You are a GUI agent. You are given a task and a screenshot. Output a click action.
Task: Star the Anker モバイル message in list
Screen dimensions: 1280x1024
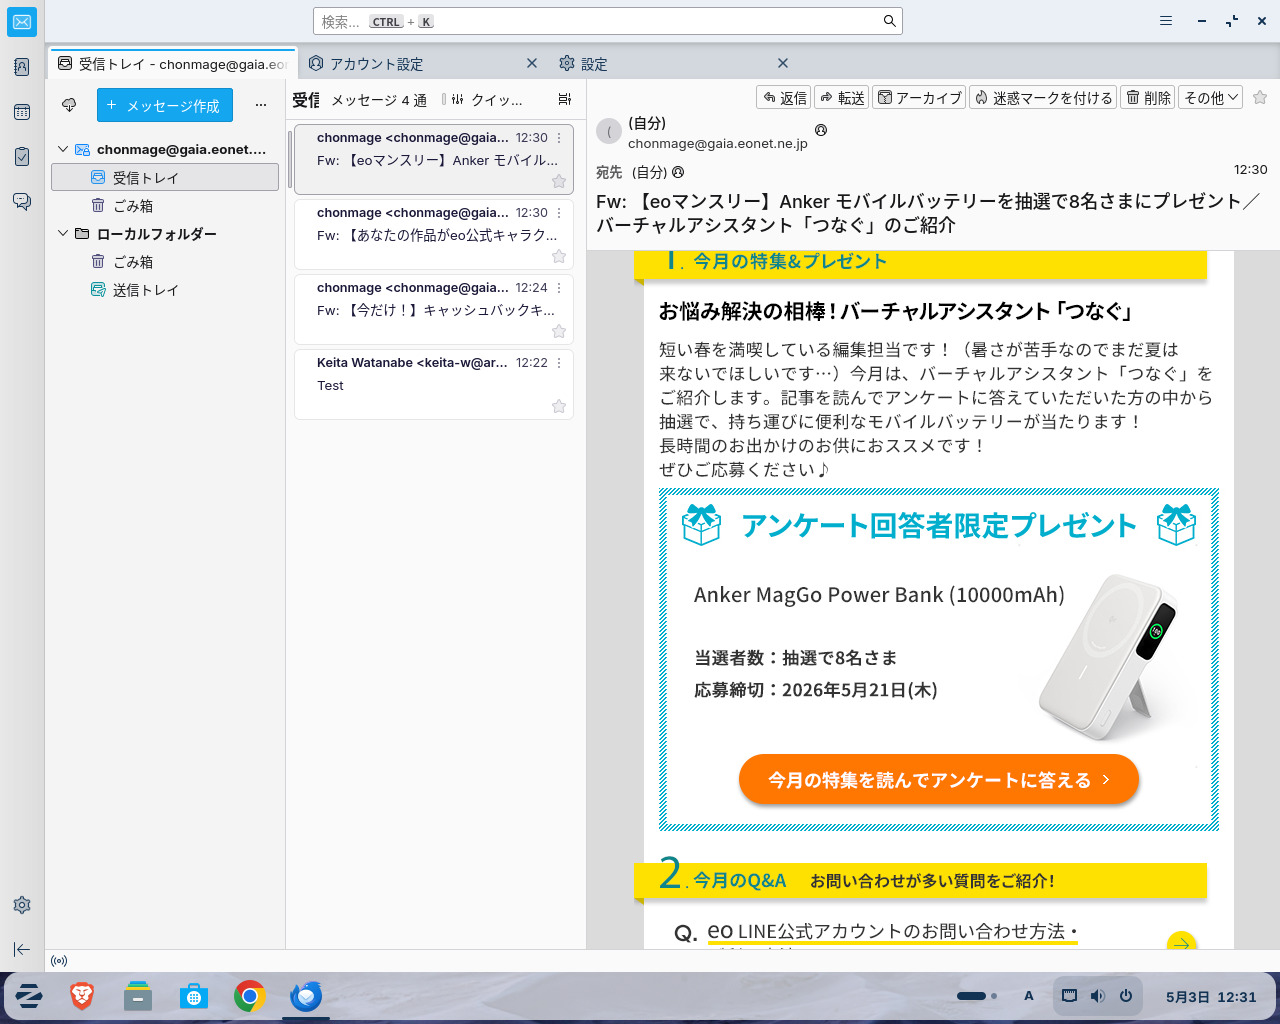[559, 181]
